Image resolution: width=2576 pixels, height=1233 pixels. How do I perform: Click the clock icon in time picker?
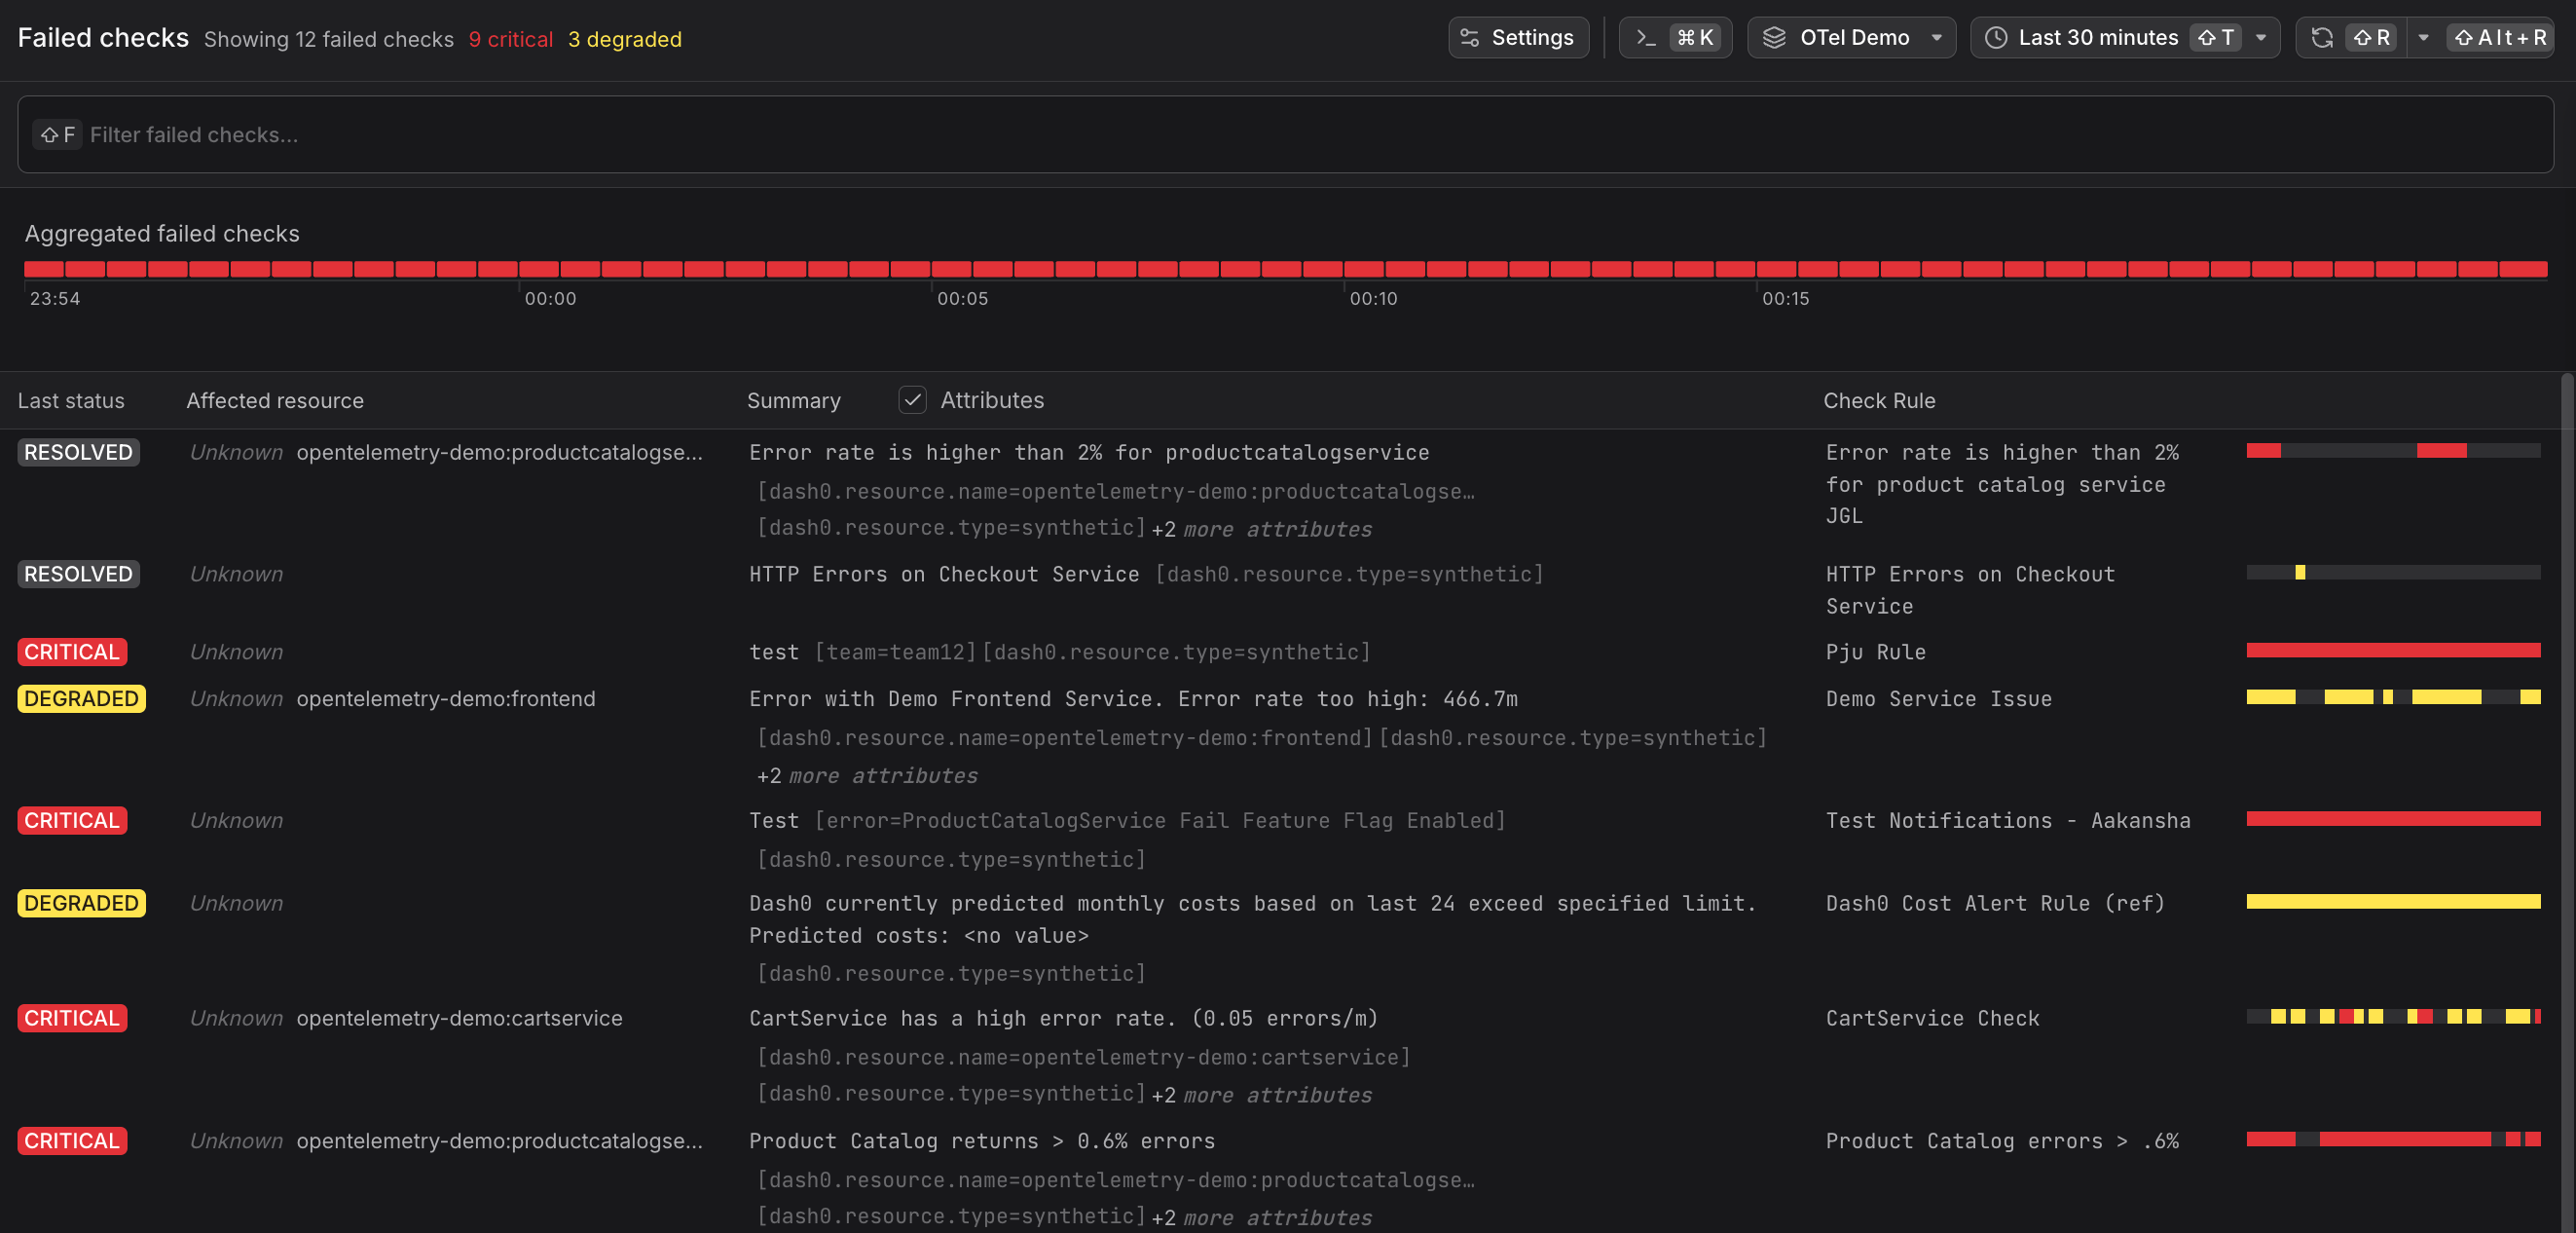click(x=1996, y=38)
